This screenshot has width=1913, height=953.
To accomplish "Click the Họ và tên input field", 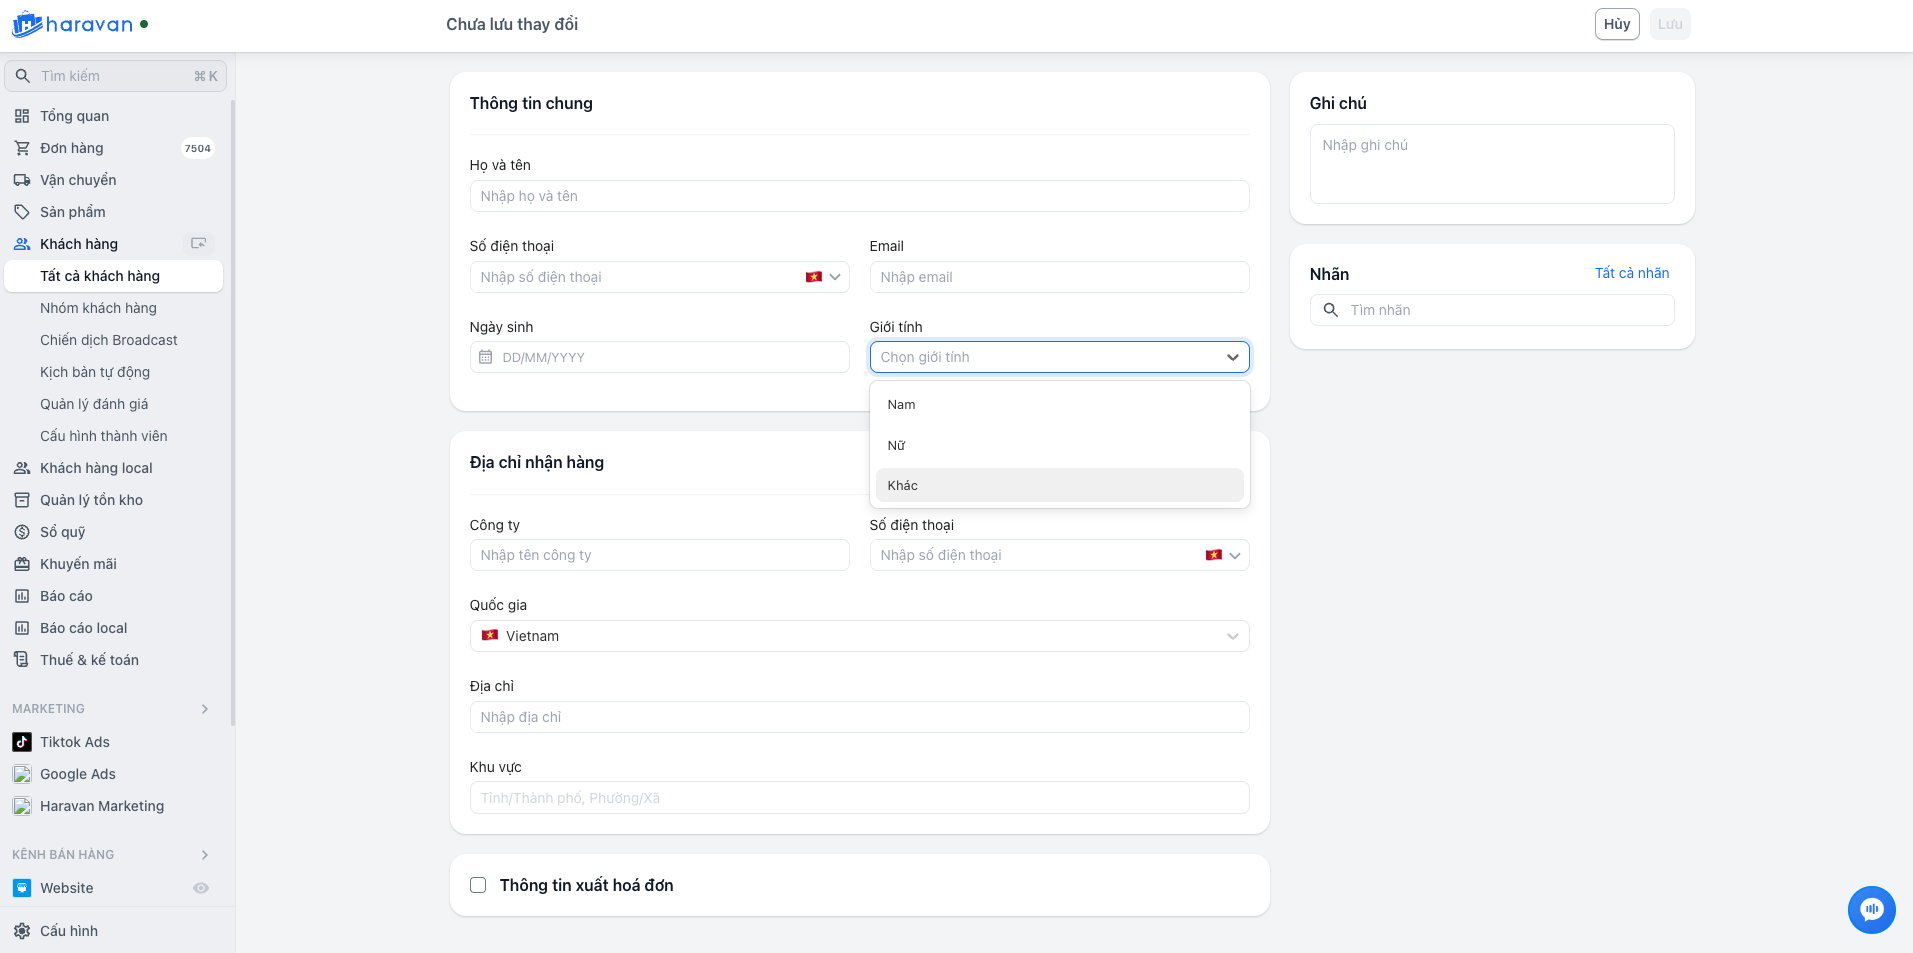I will 860,196.
